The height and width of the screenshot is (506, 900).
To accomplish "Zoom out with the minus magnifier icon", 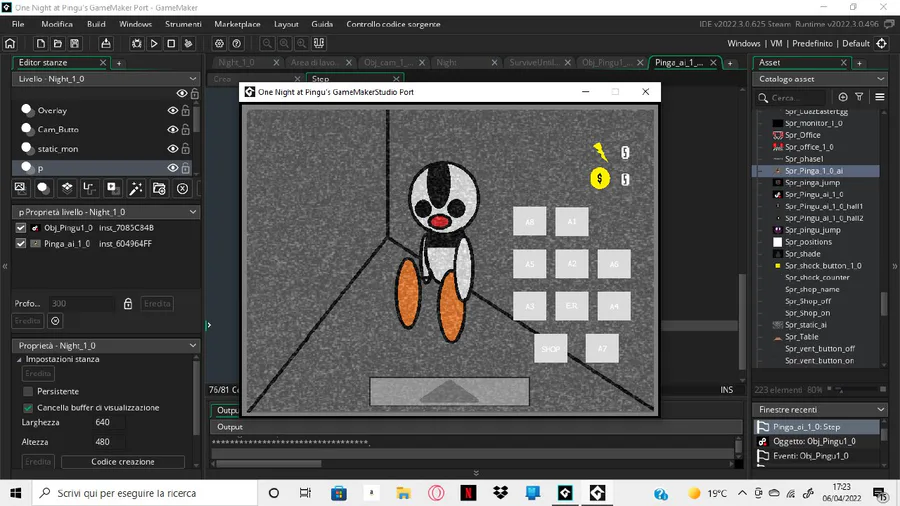I will [267, 44].
